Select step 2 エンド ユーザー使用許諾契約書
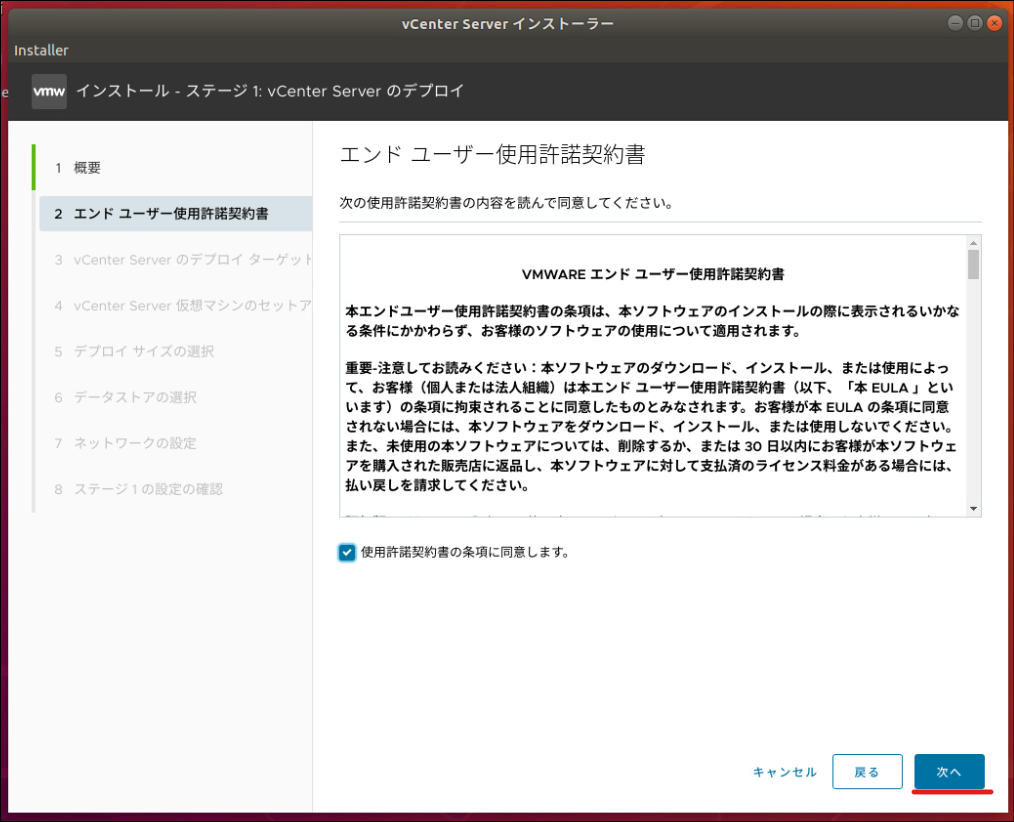The image size is (1014, 822). click(x=176, y=214)
